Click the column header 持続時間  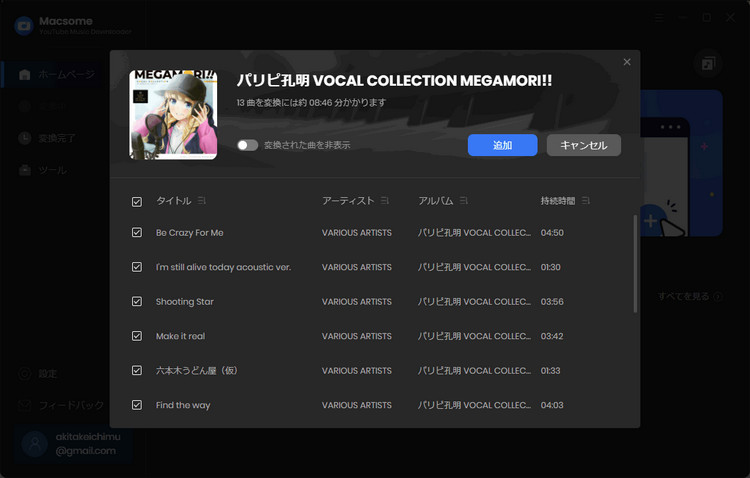(x=558, y=200)
